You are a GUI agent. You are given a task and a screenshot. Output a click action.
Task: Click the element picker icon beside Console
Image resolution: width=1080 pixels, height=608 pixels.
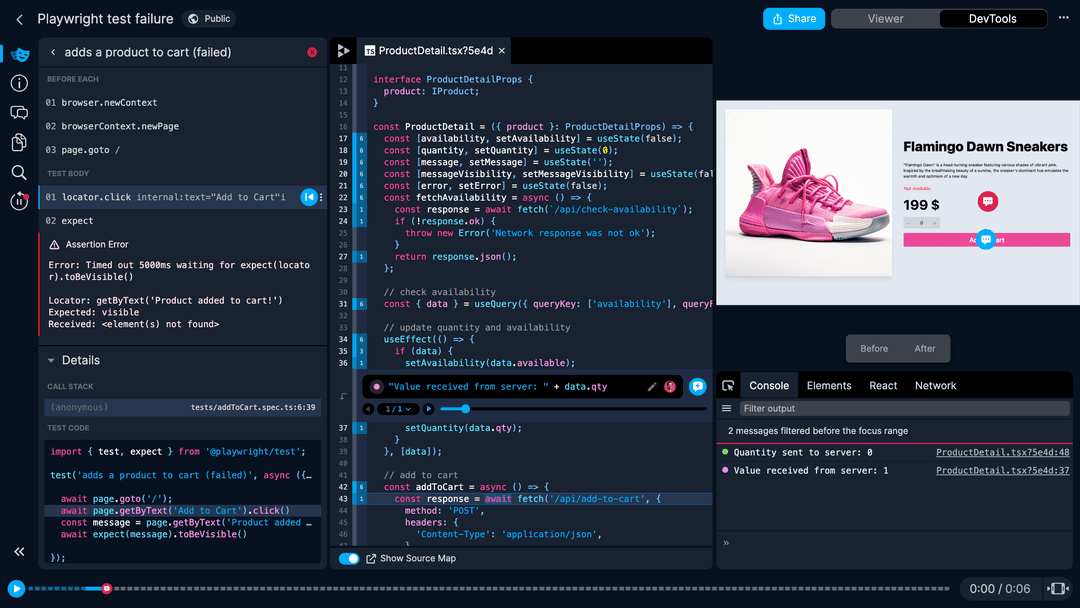point(728,386)
